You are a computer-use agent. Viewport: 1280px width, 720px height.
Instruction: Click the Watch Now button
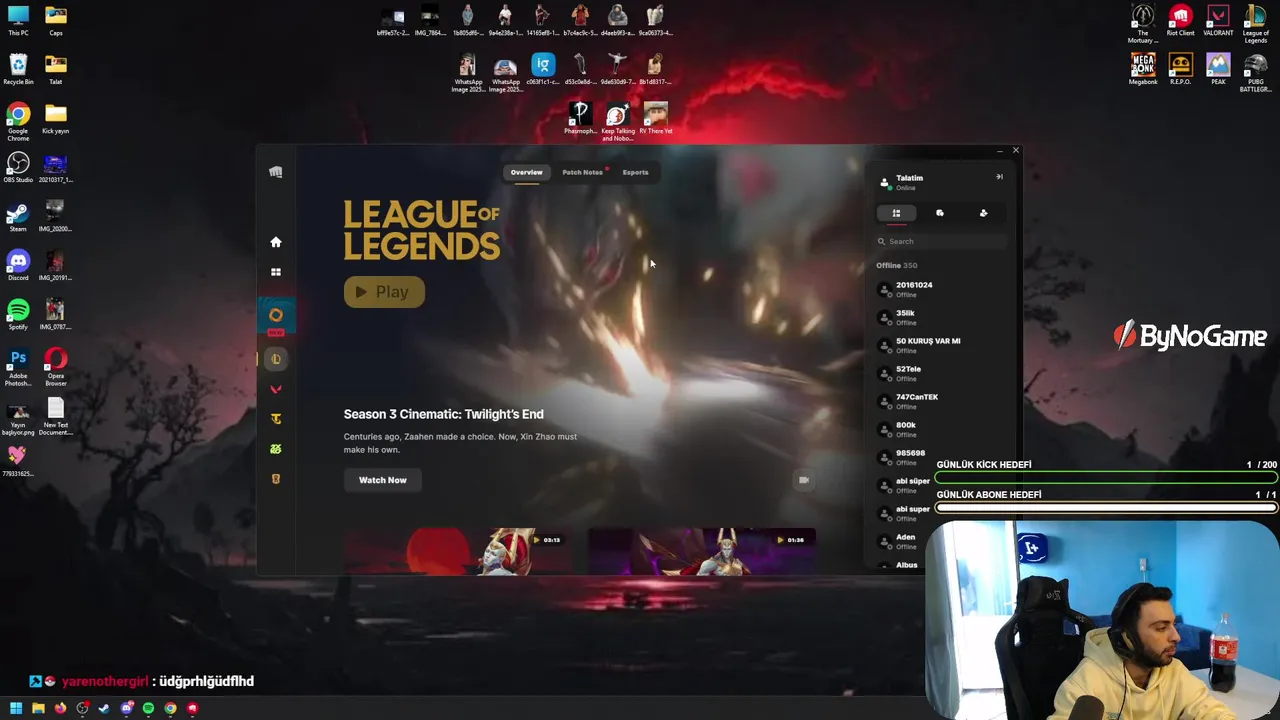pyautogui.click(x=383, y=480)
